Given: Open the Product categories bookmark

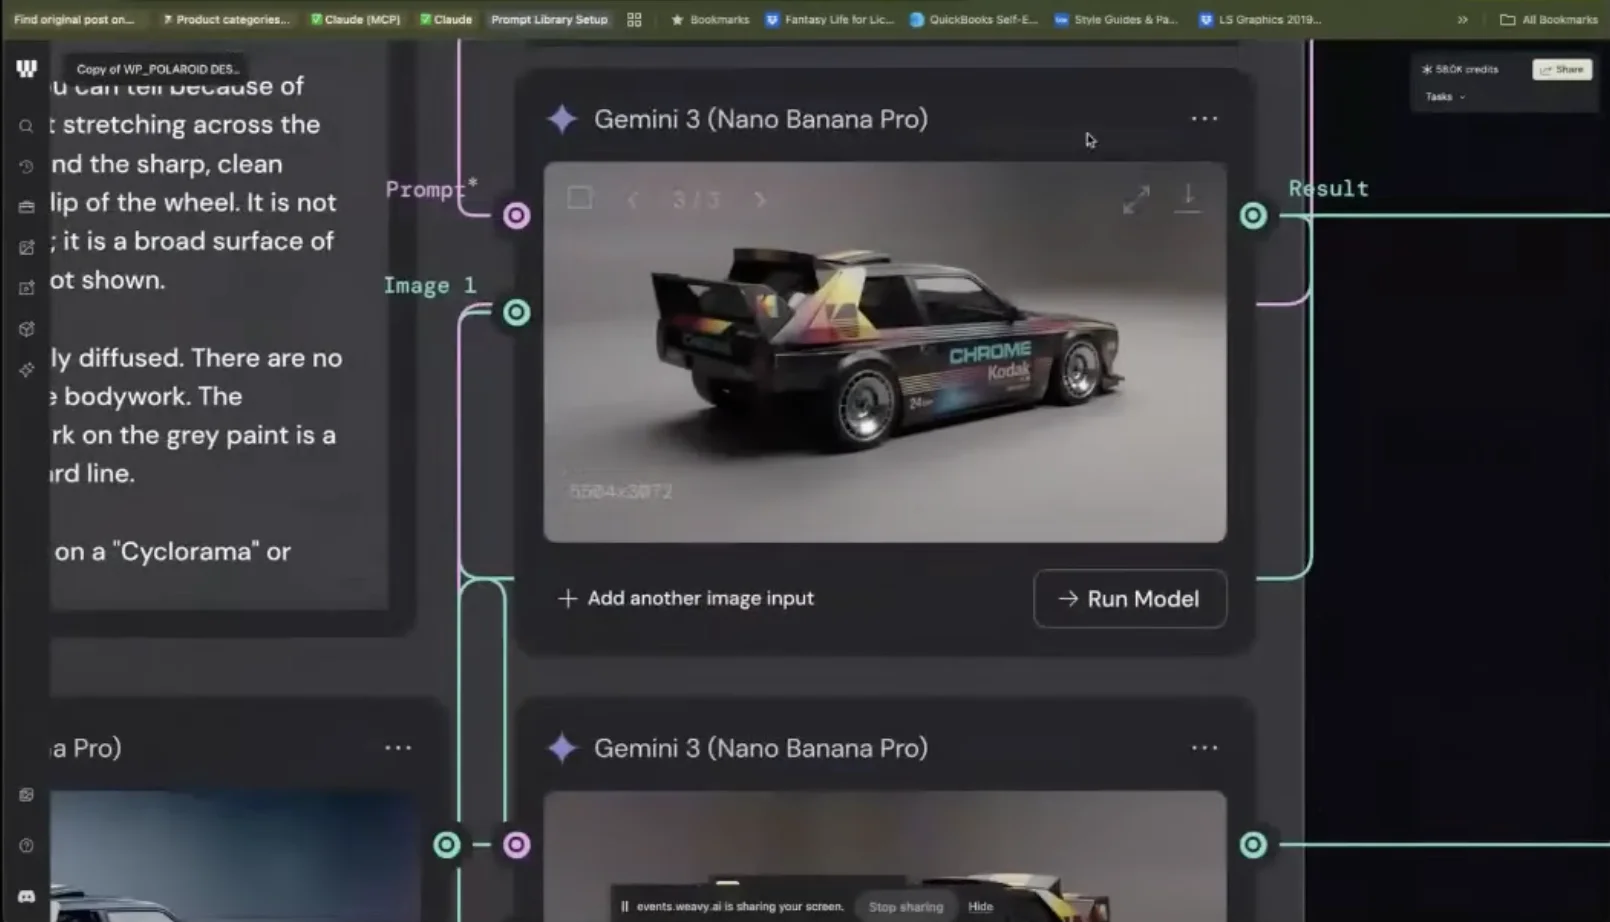Looking at the screenshot, I should [226, 19].
